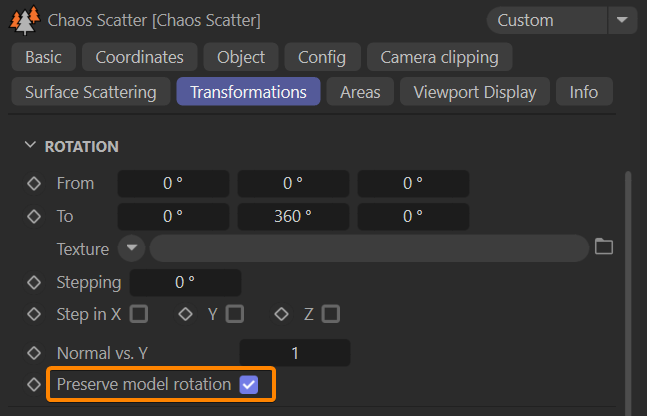This screenshot has width=647, height=416.
Task: Open the Custom layout dropdown arrow
Action: click(x=622, y=20)
